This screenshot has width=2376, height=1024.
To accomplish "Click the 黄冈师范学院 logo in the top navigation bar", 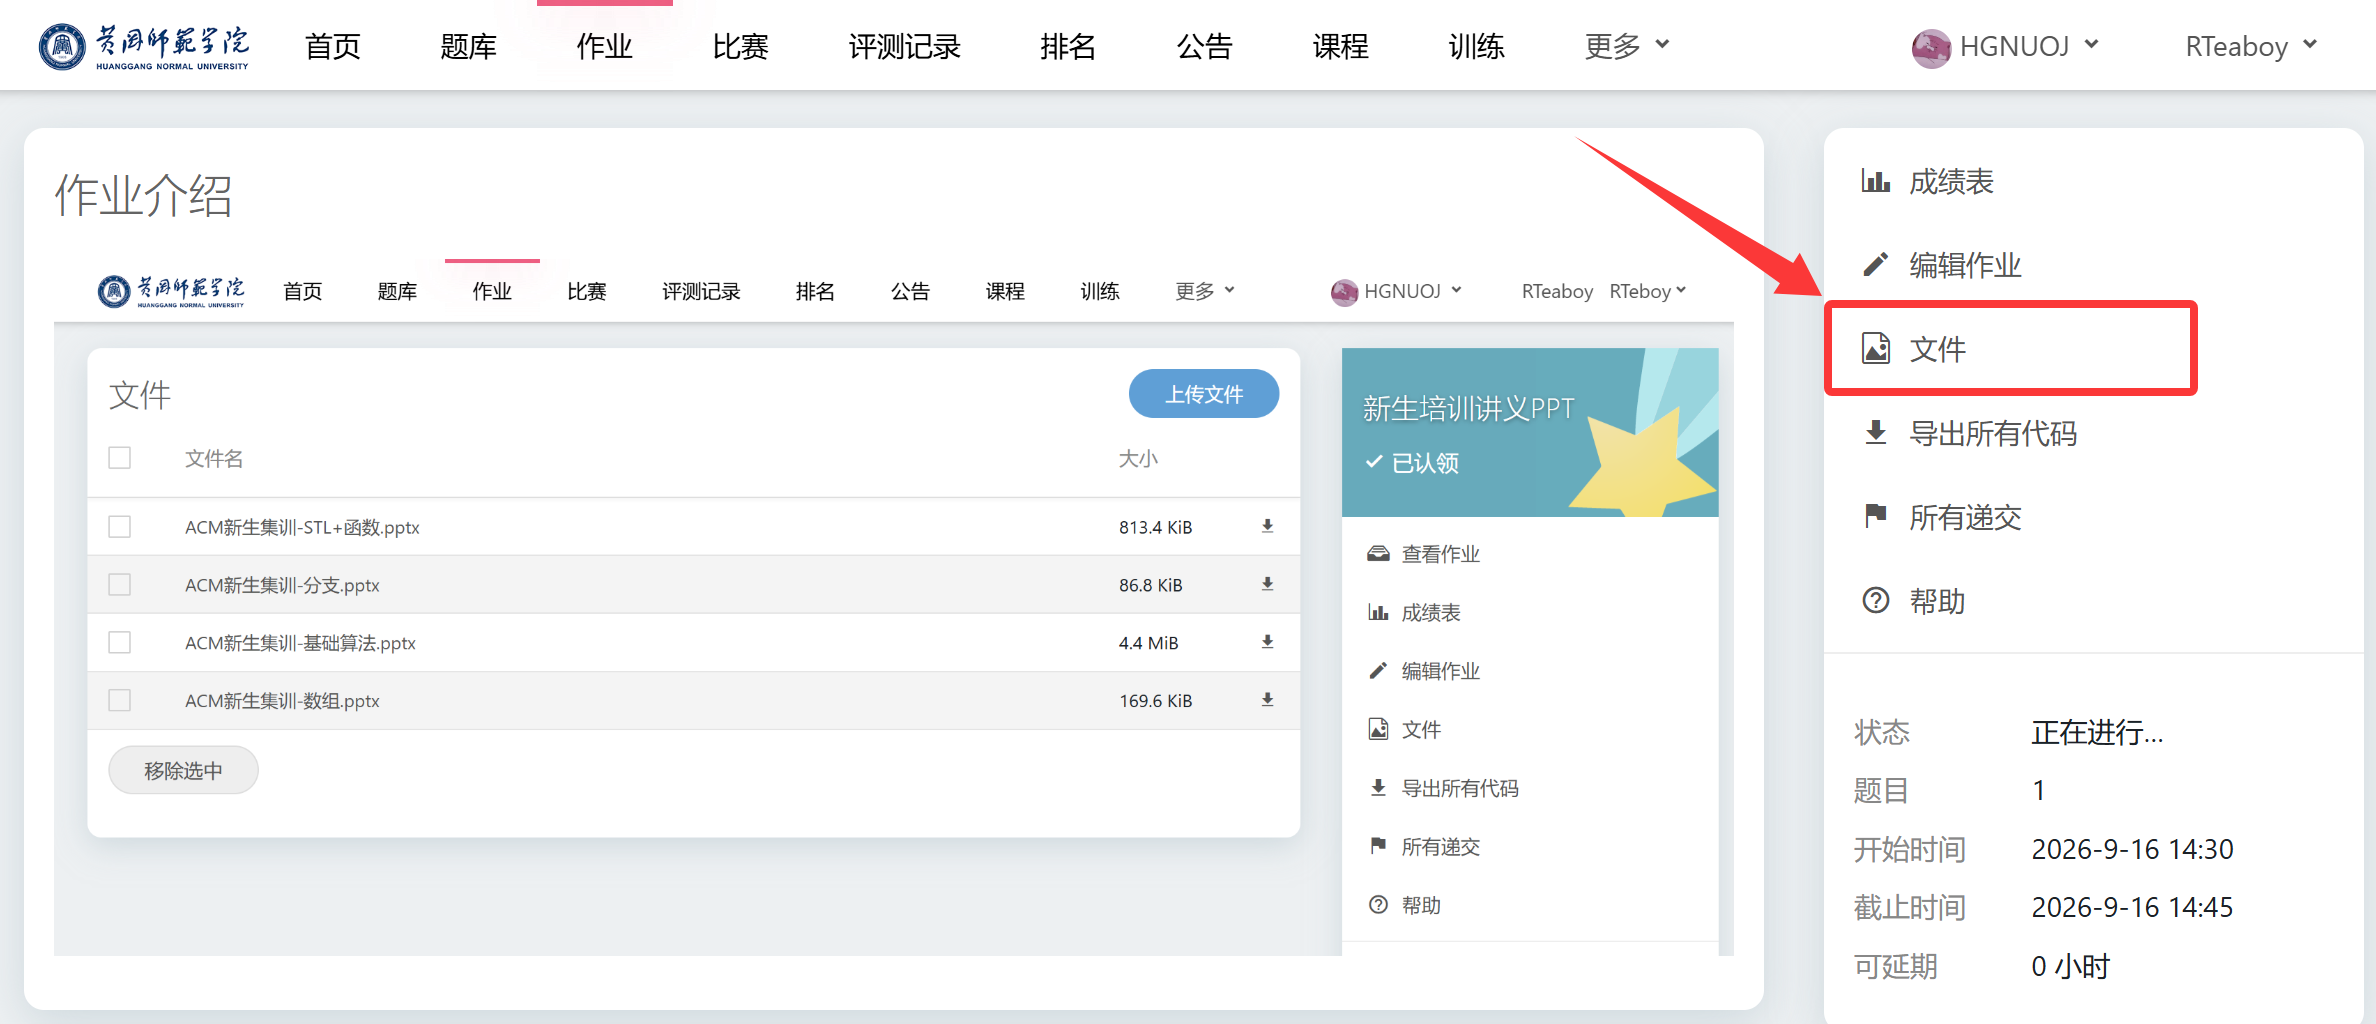I will (x=144, y=46).
